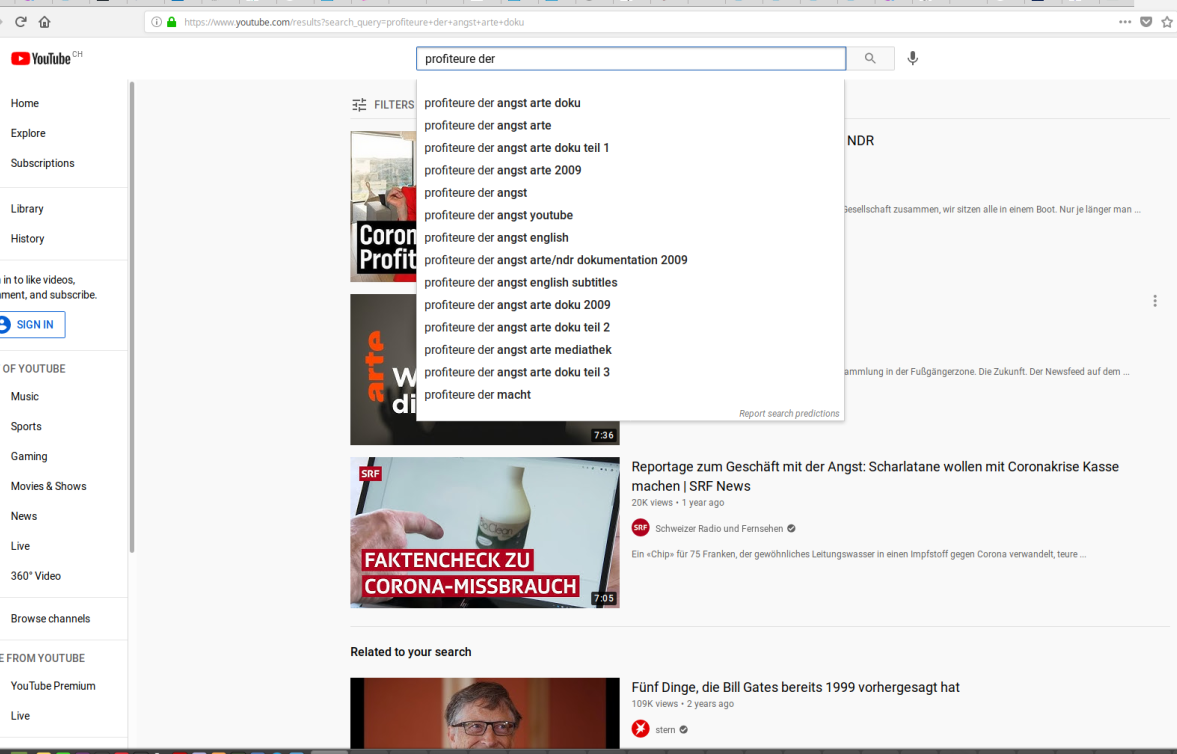Click Report search predictions link
This screenshot has height=754, width=1177.
point(789,414)
